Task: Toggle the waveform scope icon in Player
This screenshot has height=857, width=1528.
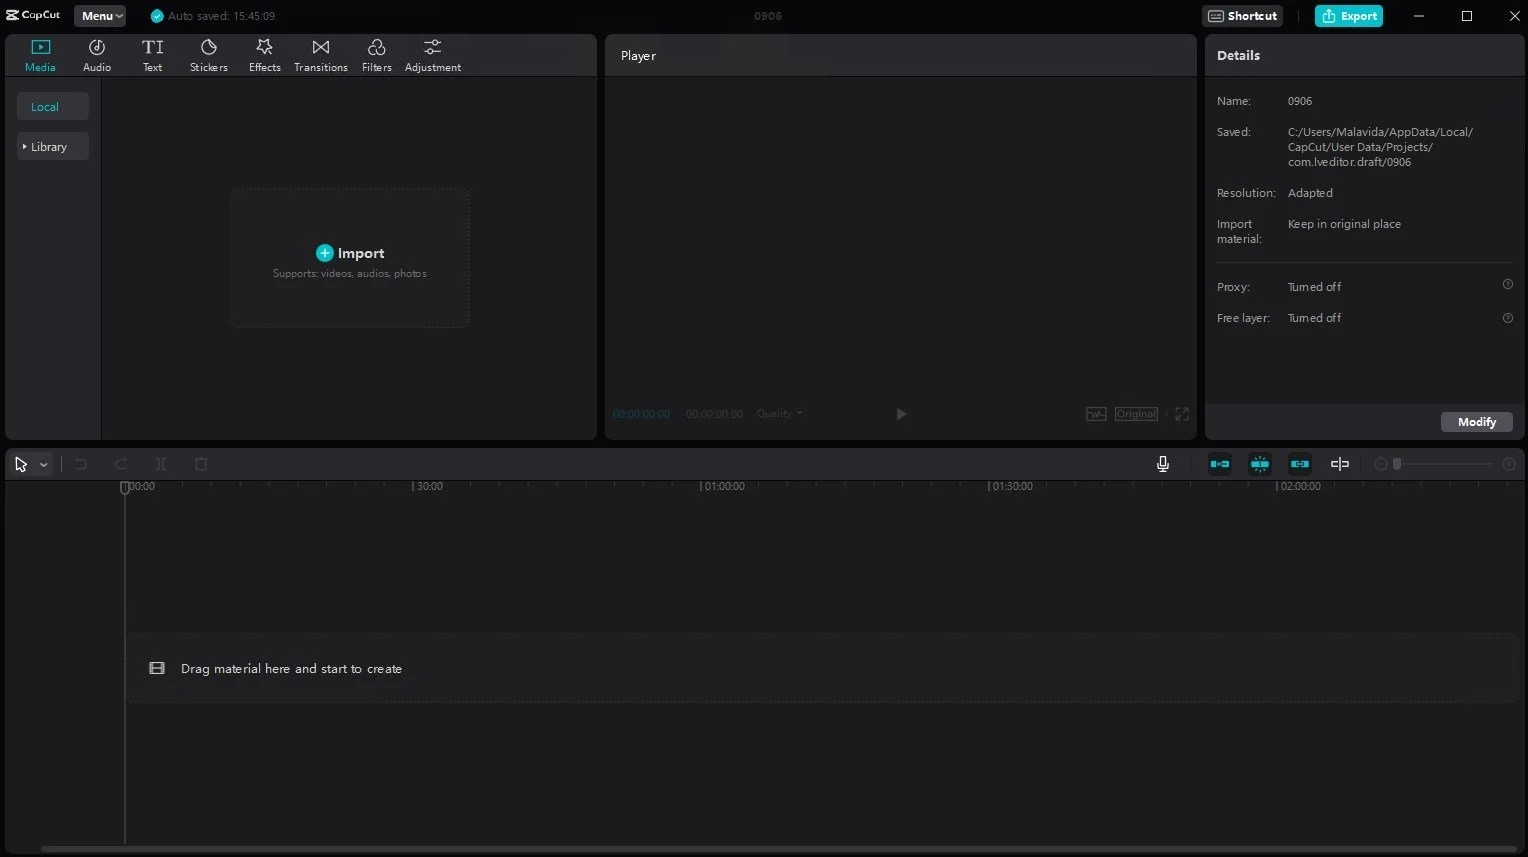Action: tap(1096, 414)
